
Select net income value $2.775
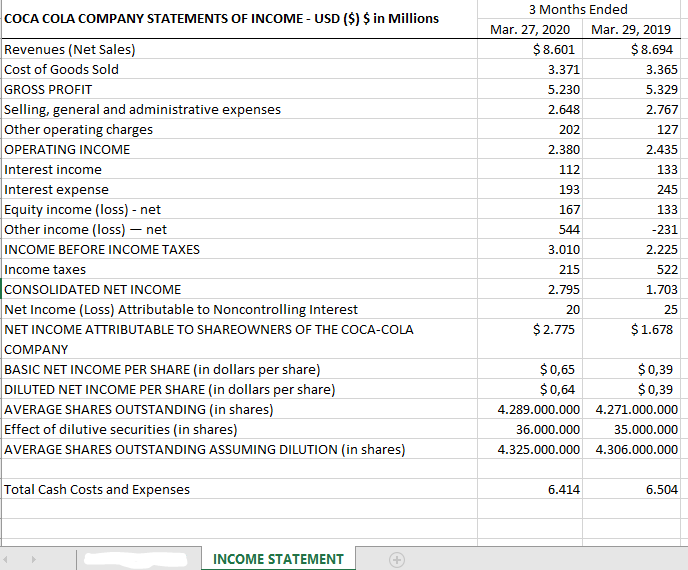553,330
